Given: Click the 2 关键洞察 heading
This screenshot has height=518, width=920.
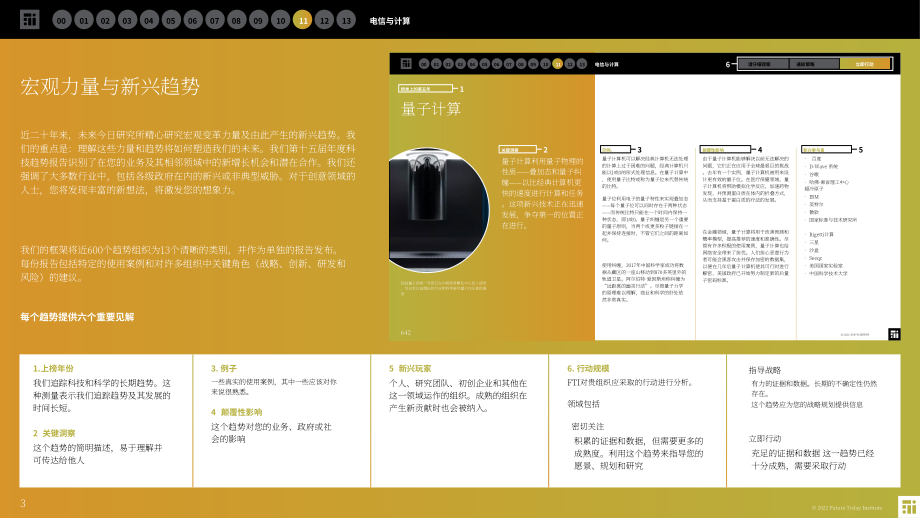Looking at the screenshot, I should (54, 433).
